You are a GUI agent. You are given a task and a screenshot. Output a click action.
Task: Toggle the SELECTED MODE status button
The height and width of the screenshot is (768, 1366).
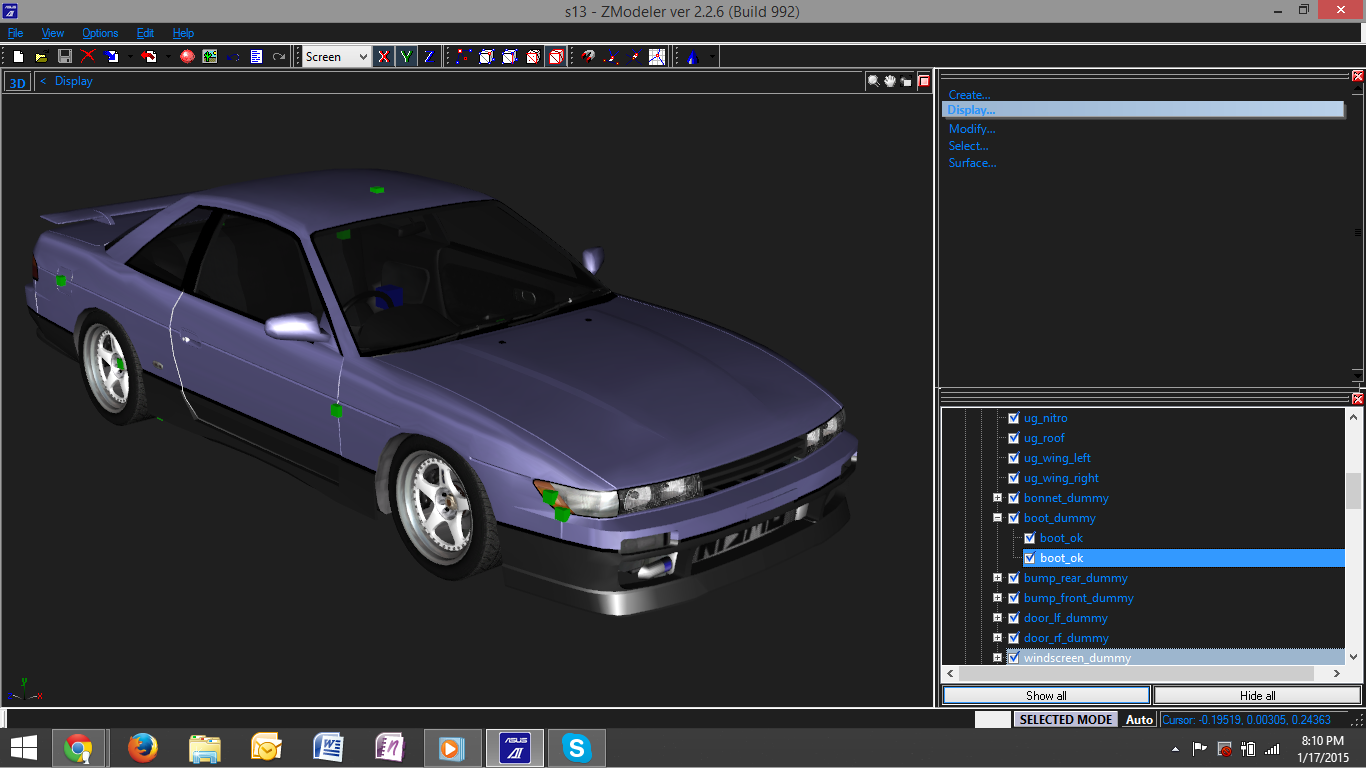pos(1066,720)
